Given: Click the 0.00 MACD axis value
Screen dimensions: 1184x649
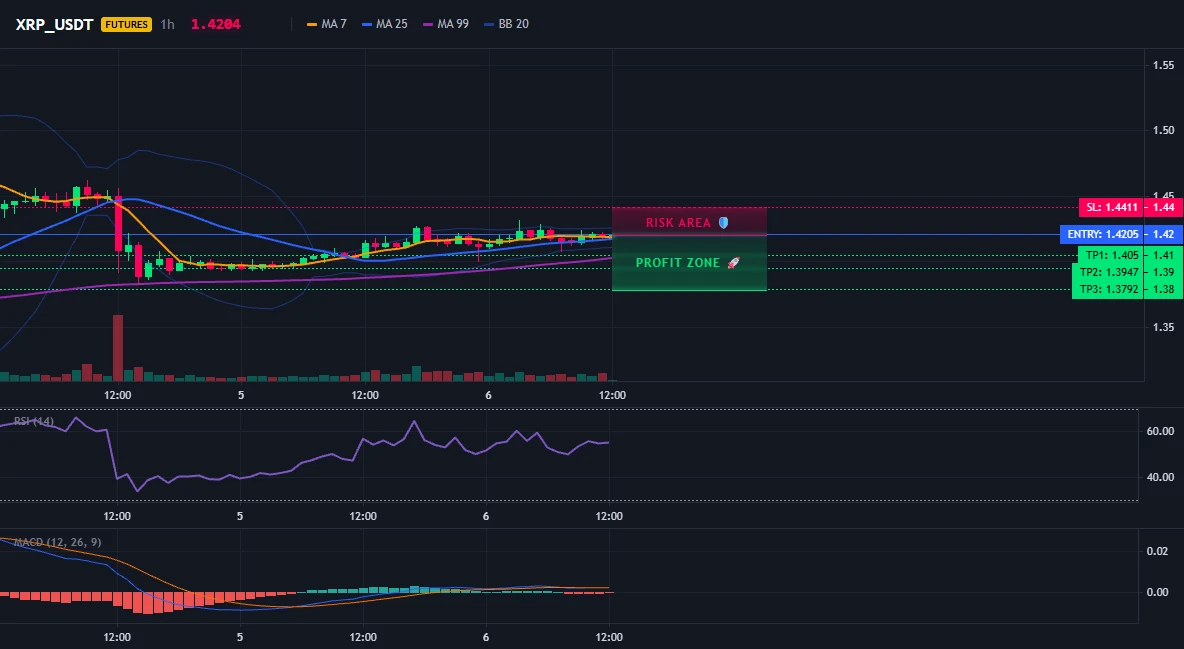Looking at the screenshot, I should click(x=1158, y=592).
